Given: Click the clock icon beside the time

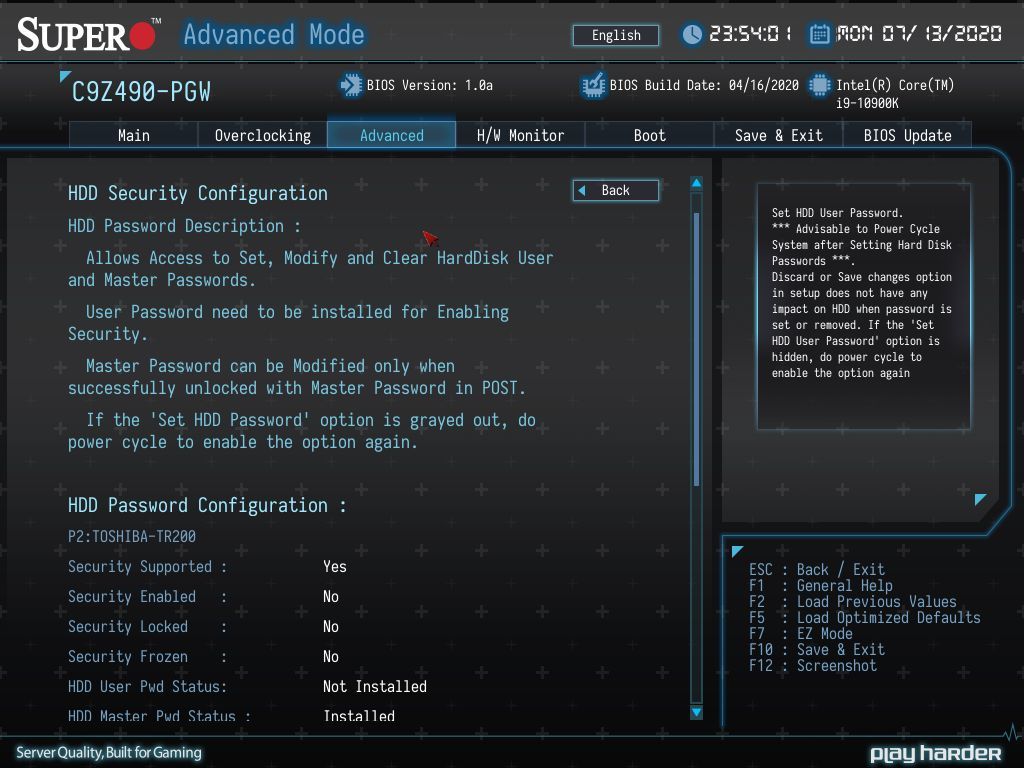Looking at the screenshot, I should (692, 34).
